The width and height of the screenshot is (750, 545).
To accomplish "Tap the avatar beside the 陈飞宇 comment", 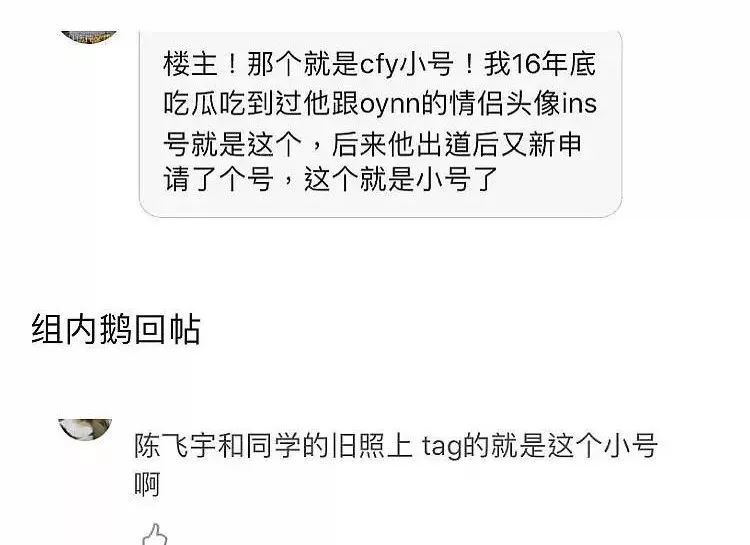I will point(85,429).
